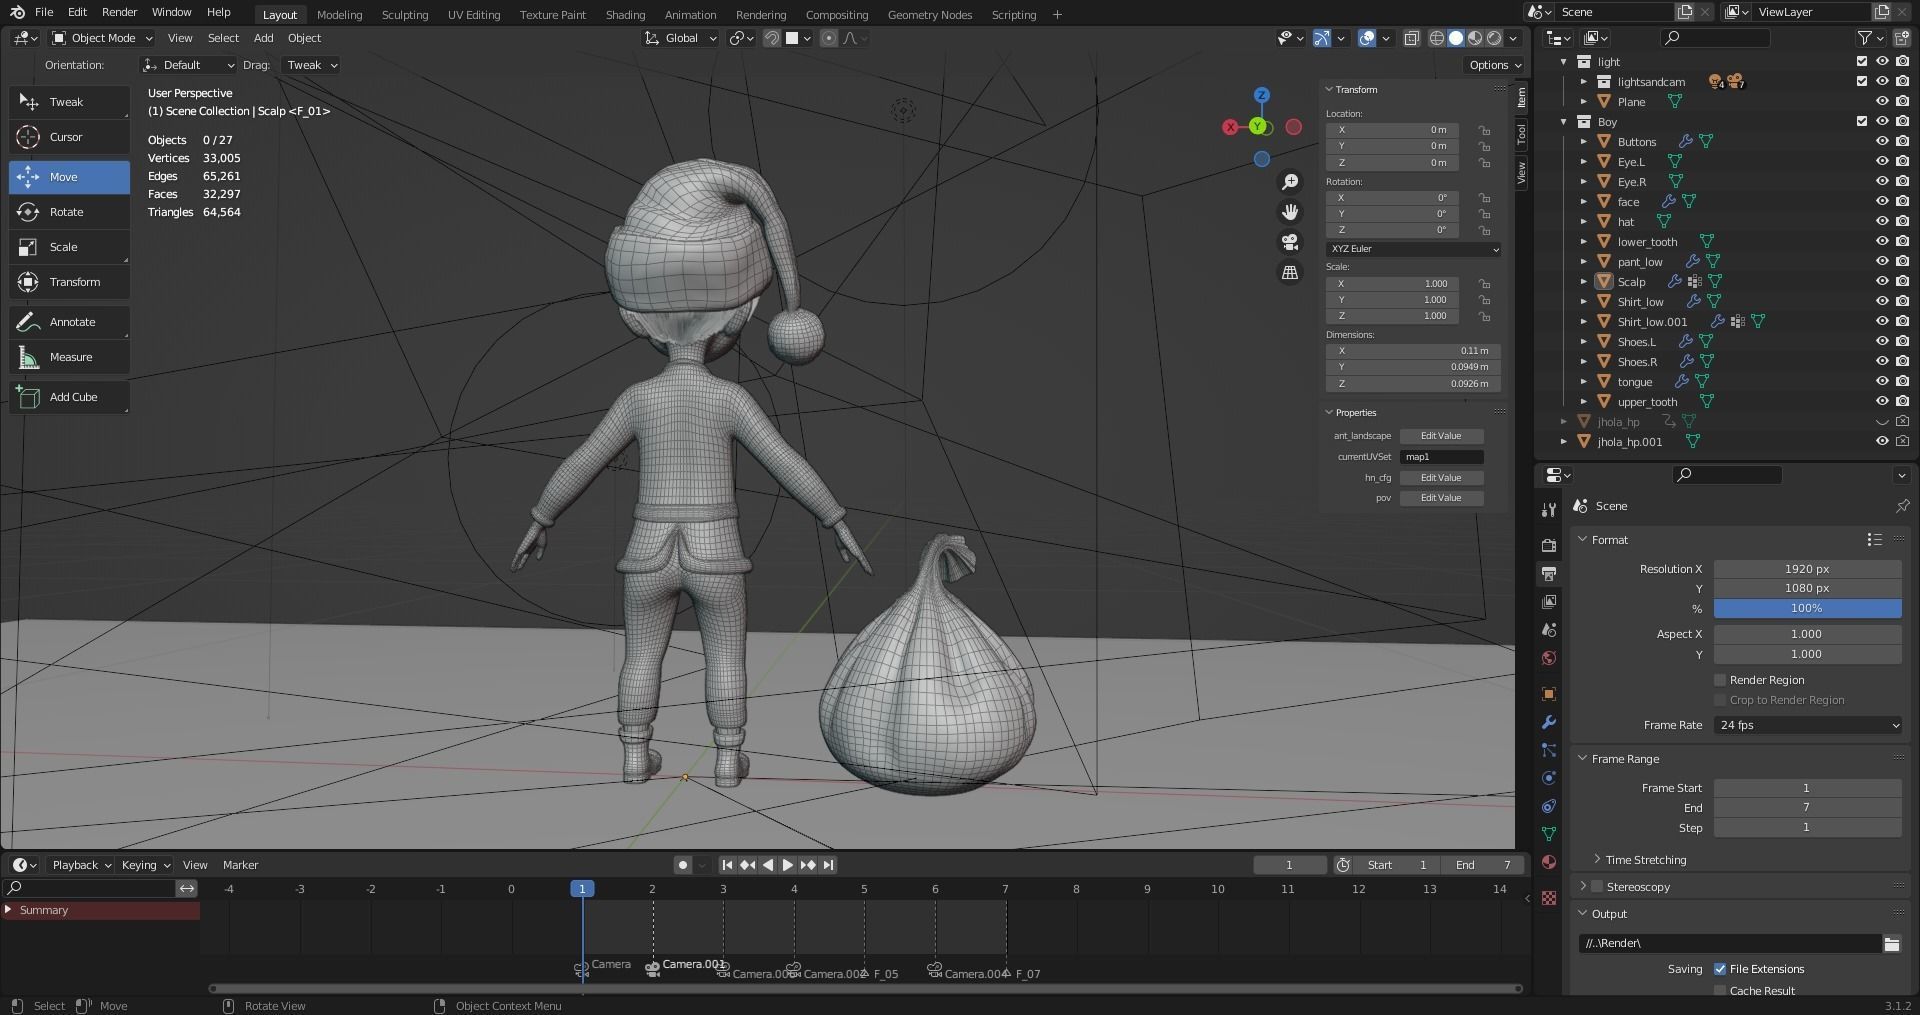Toggle camera view icon in viewport
This screenshot has height=1015, width=1920.
[x=1290, y=242]
